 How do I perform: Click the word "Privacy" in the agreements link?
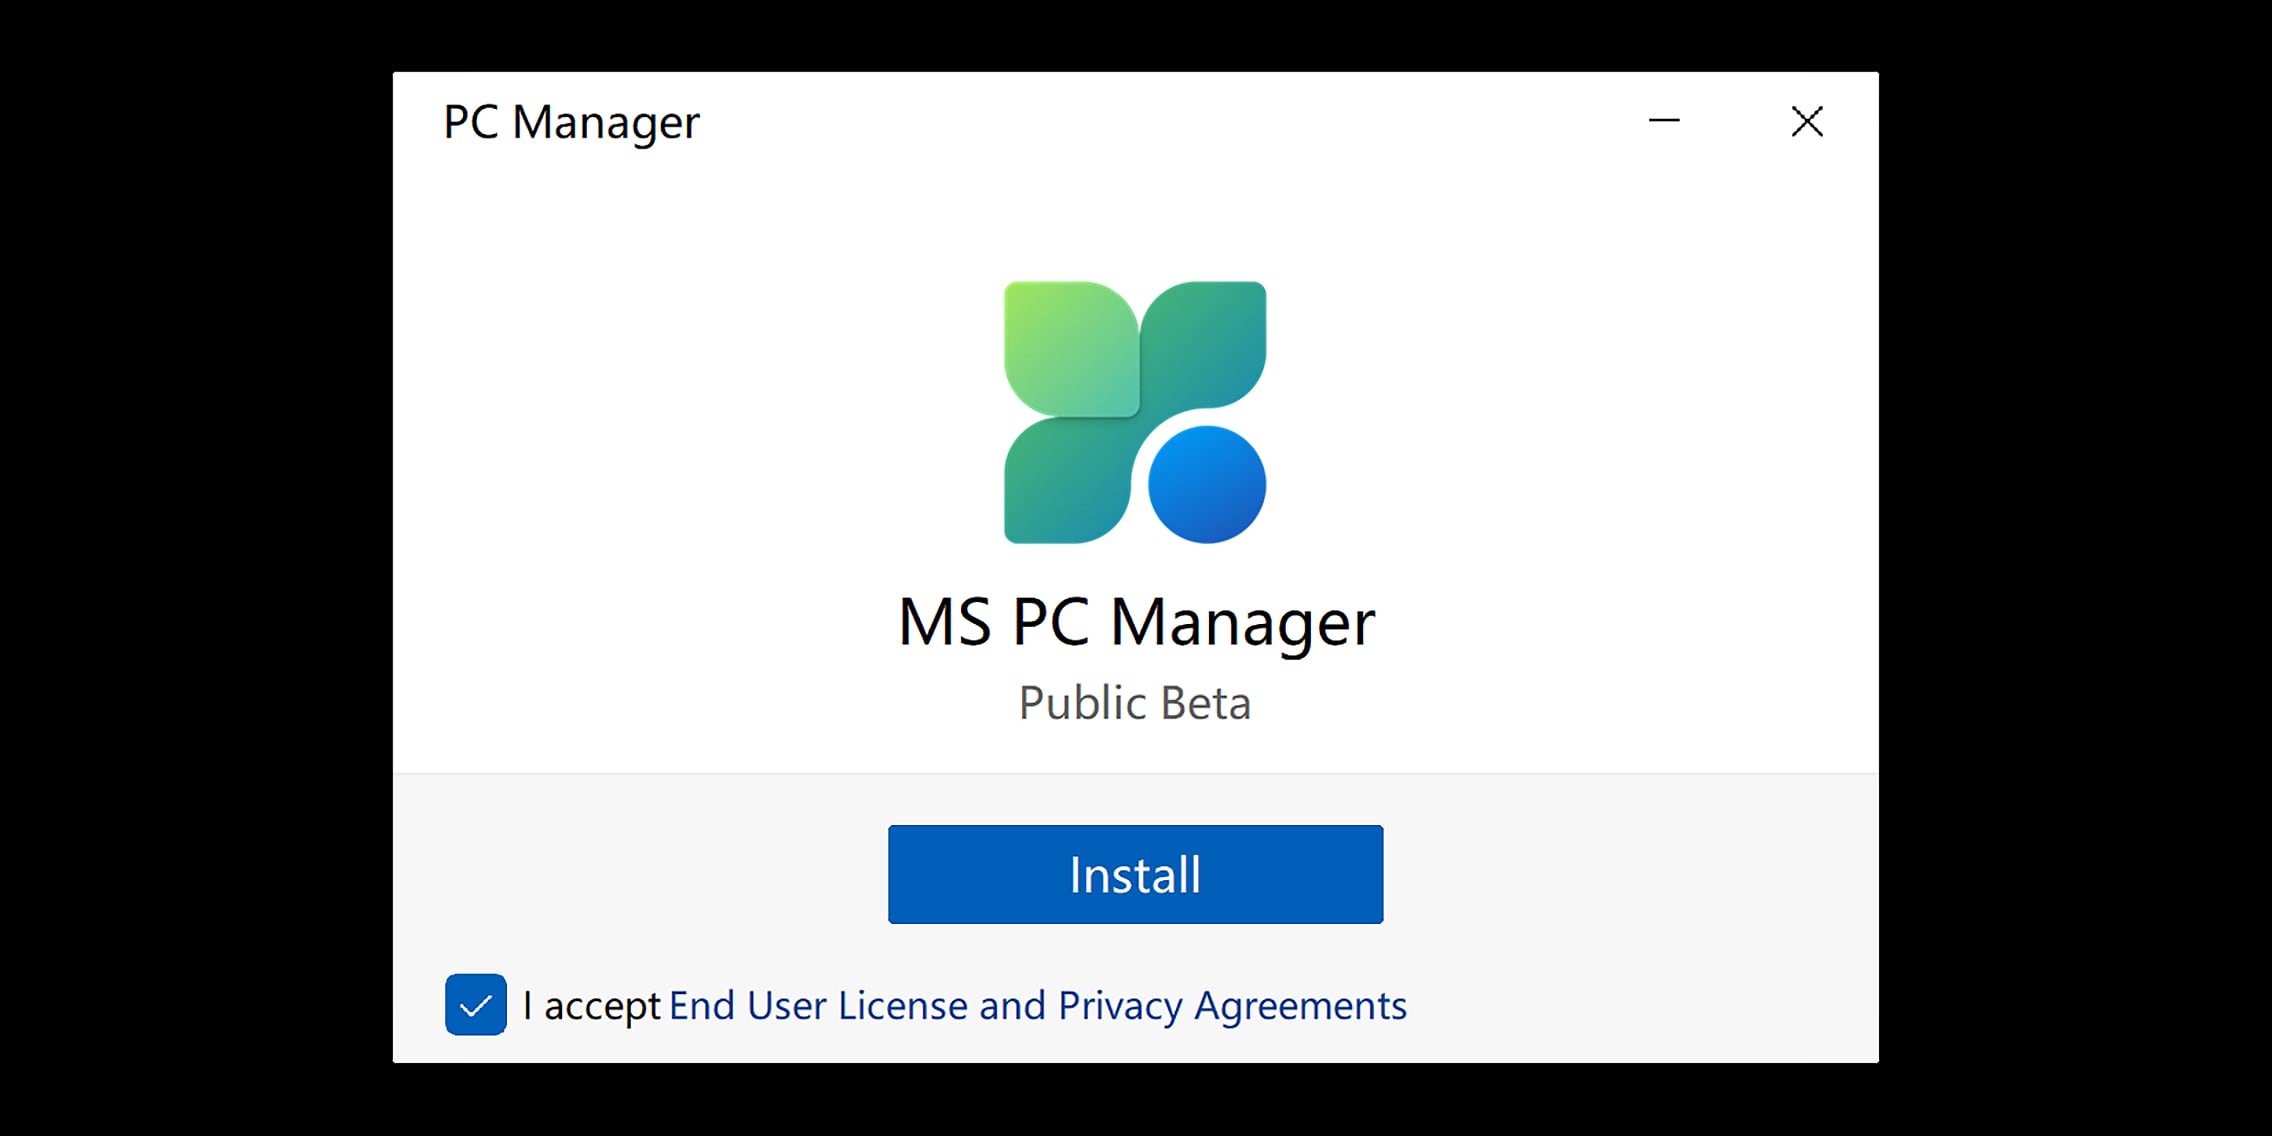[x=1120, y=1006]
